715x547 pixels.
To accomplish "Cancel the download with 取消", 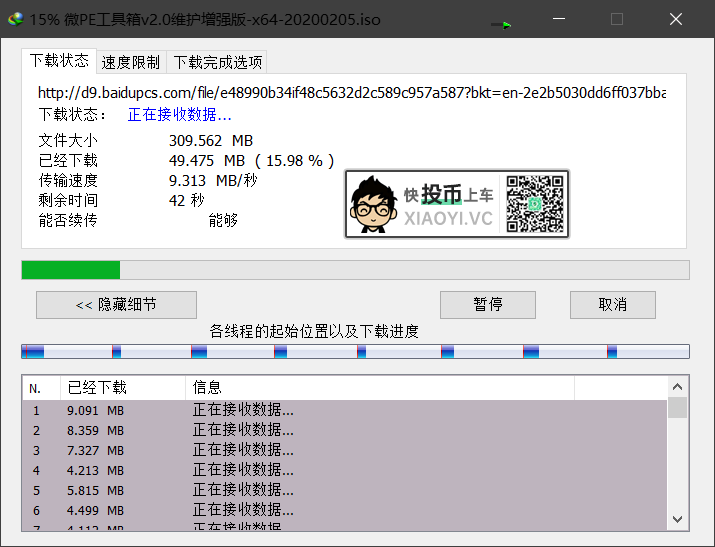I will (612, 305).
